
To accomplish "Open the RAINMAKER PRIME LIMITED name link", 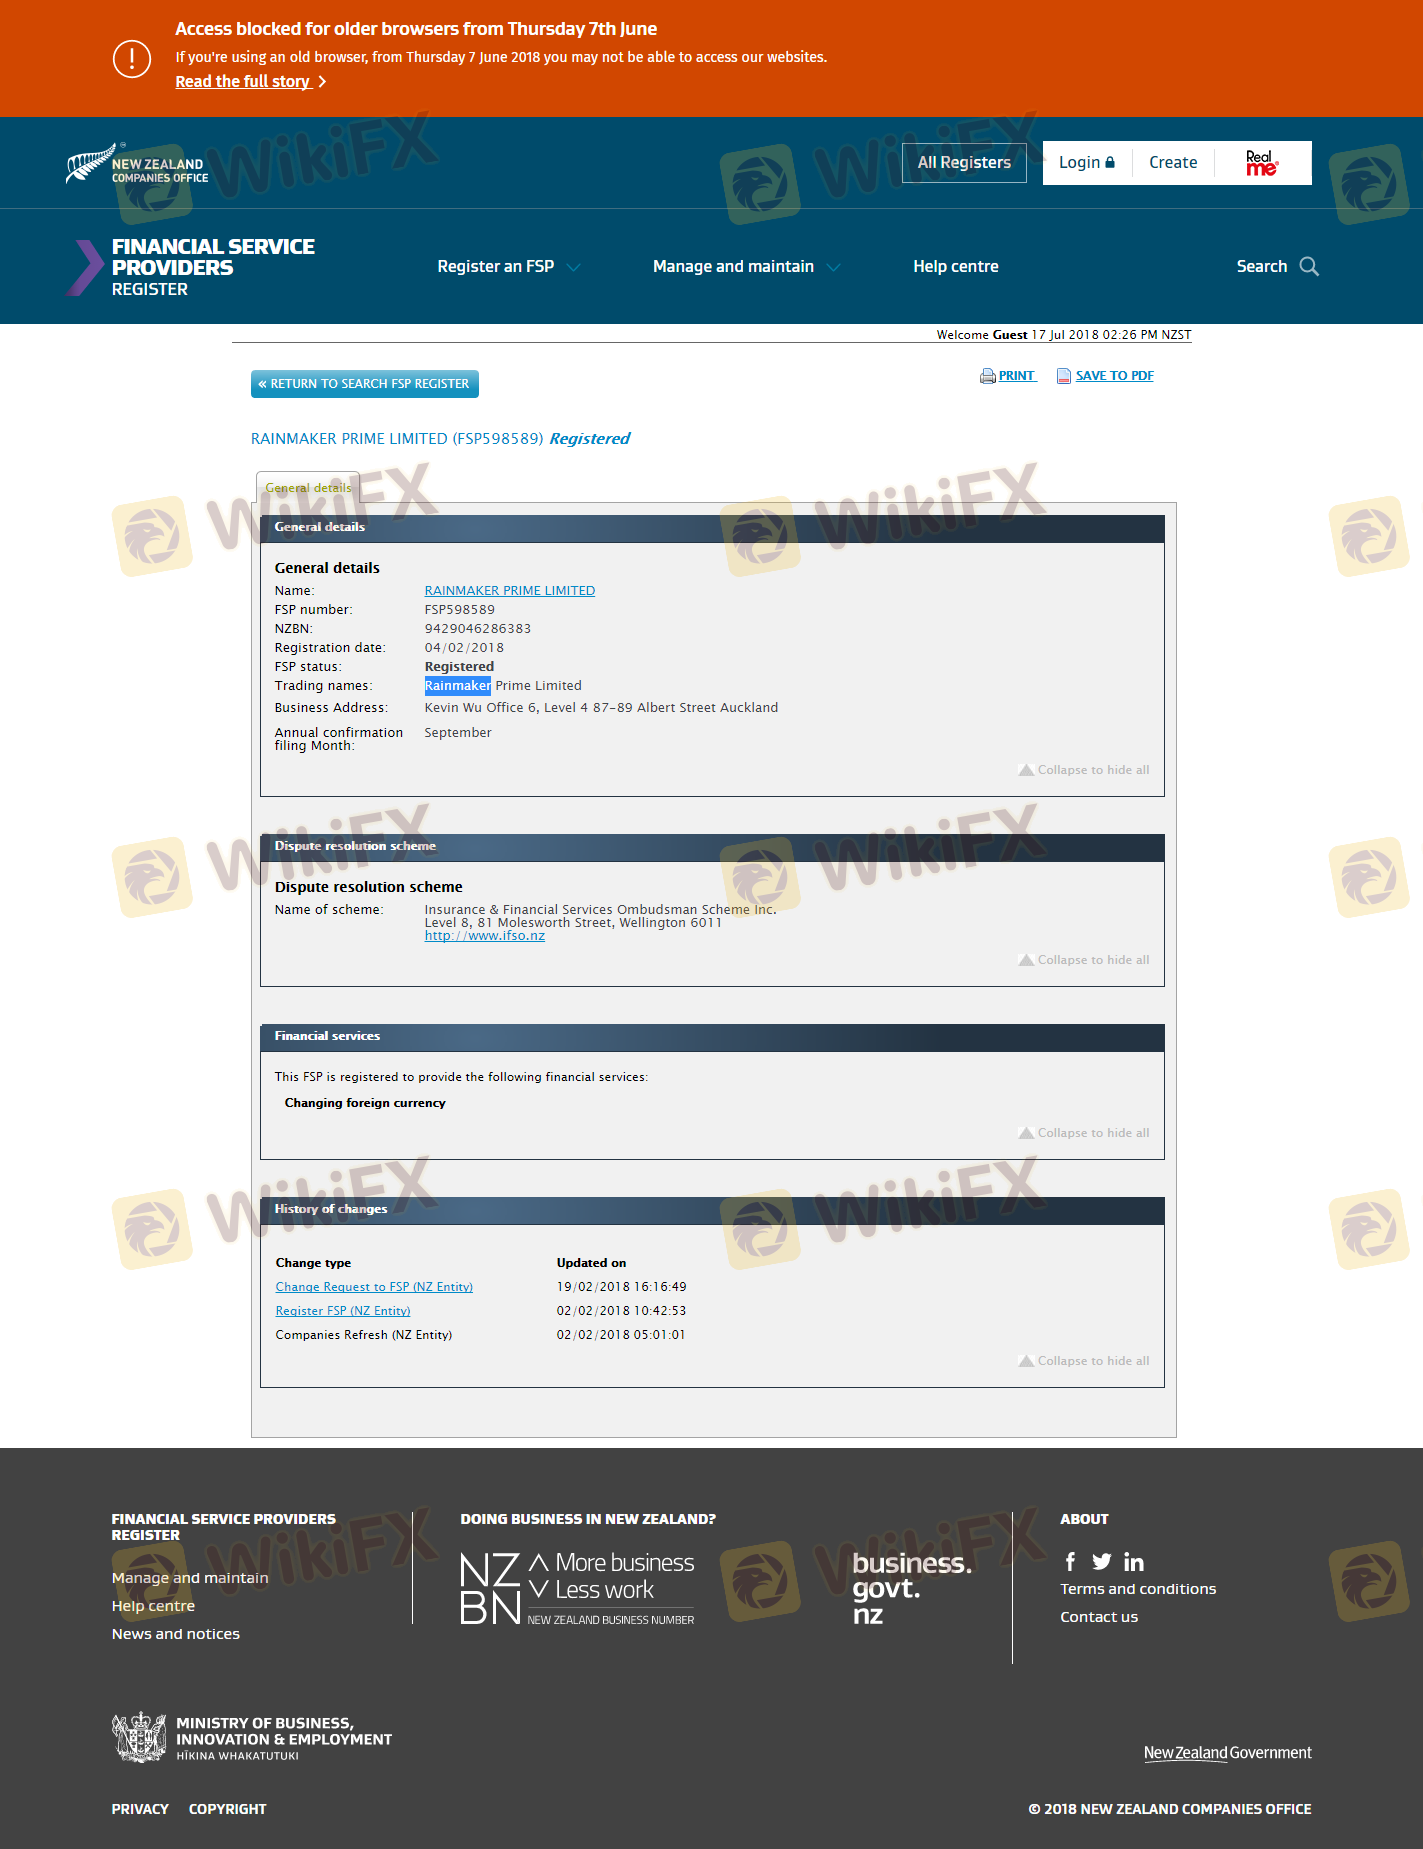I will click(x=510, y=591).
